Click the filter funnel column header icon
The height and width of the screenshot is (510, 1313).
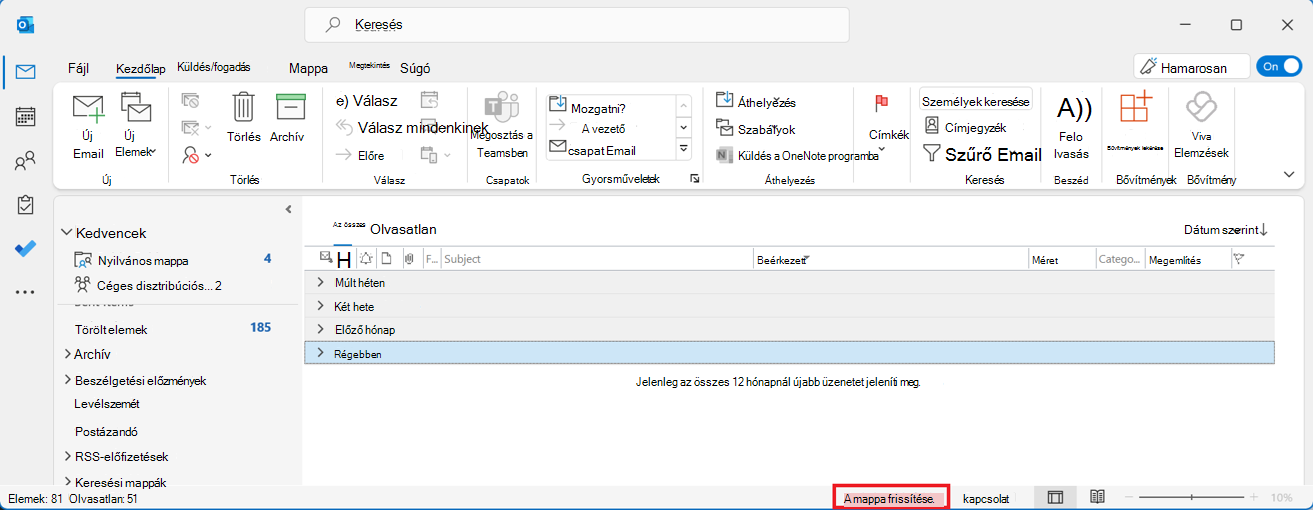click(x=1239, y=258)
